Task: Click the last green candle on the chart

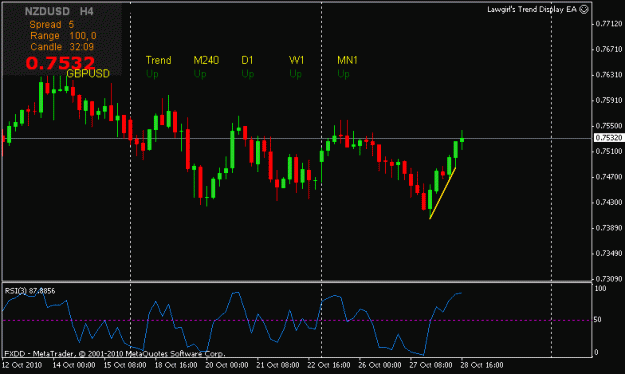Action: click(x=462, y=140)
